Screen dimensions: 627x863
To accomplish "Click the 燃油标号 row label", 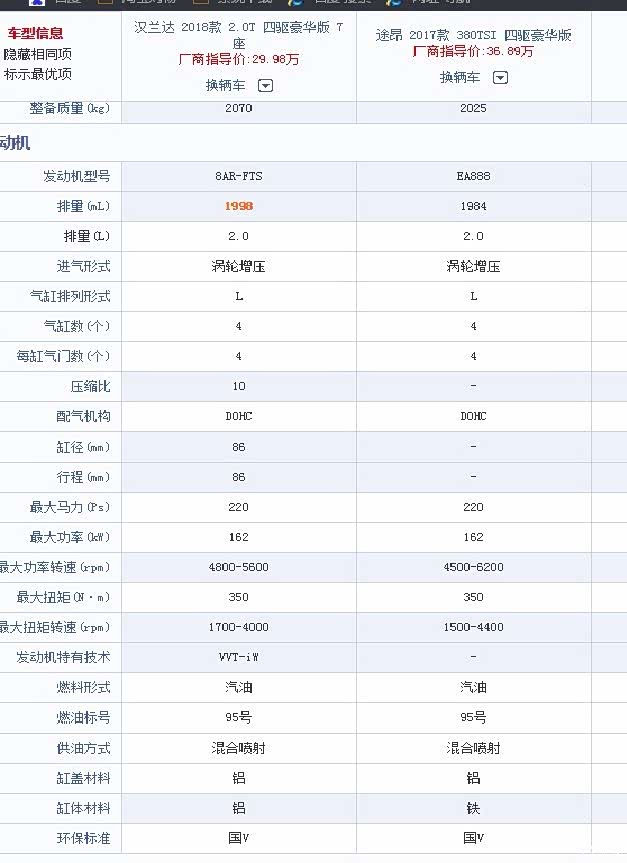I will coord(83,717).
